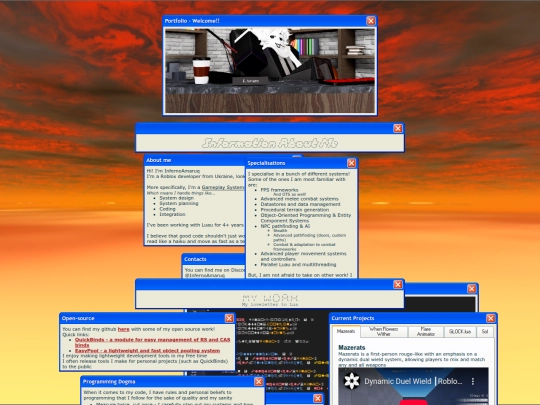Close the Programming Dogma window
The height and width of the screenshot is (405, 540).
259,382
